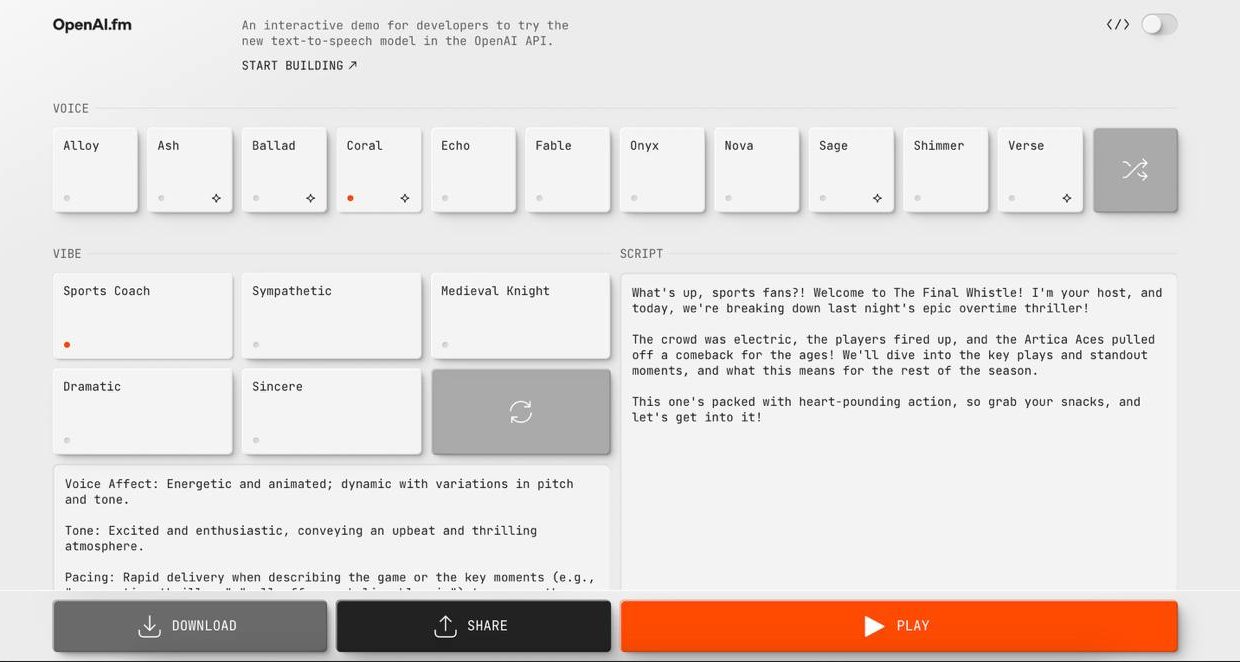Click the DOWNLOAD button
Viewport: 1240px width, 662px height.
[x=190, y=626]
